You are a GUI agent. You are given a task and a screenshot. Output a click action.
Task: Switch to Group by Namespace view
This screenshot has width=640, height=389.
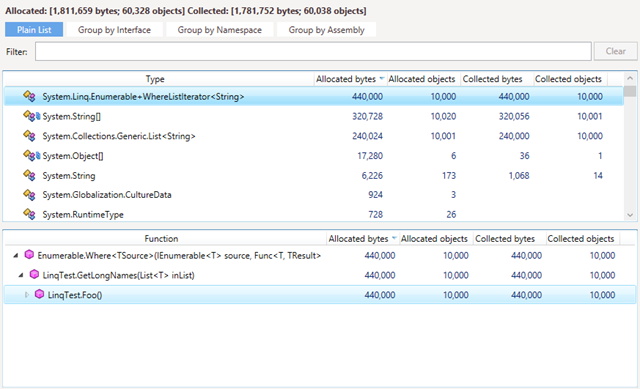[x=220, y=30]
